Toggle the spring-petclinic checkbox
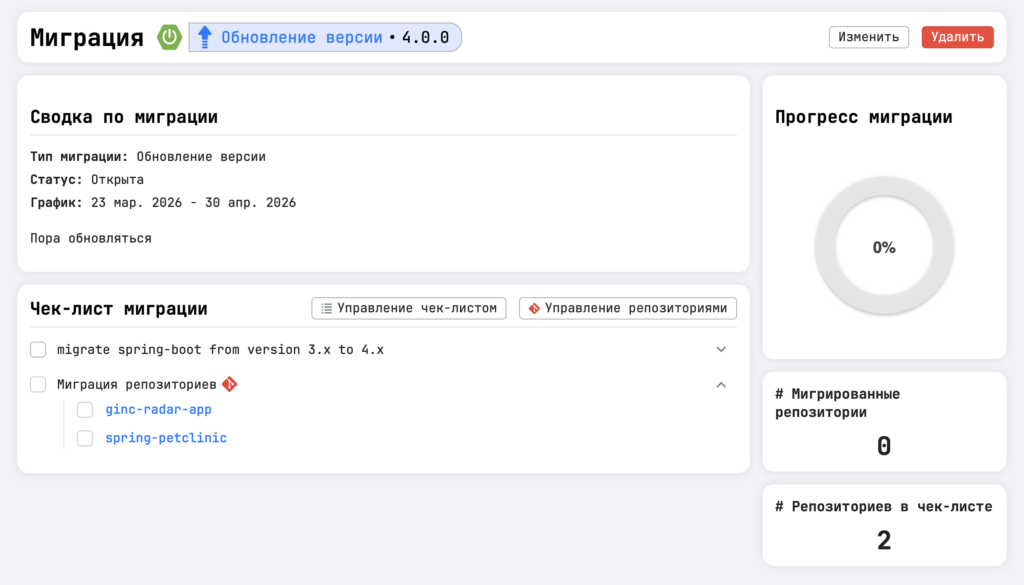This screenshot has width=1024, height=585. pyautogui.click(x=85, y=438)
